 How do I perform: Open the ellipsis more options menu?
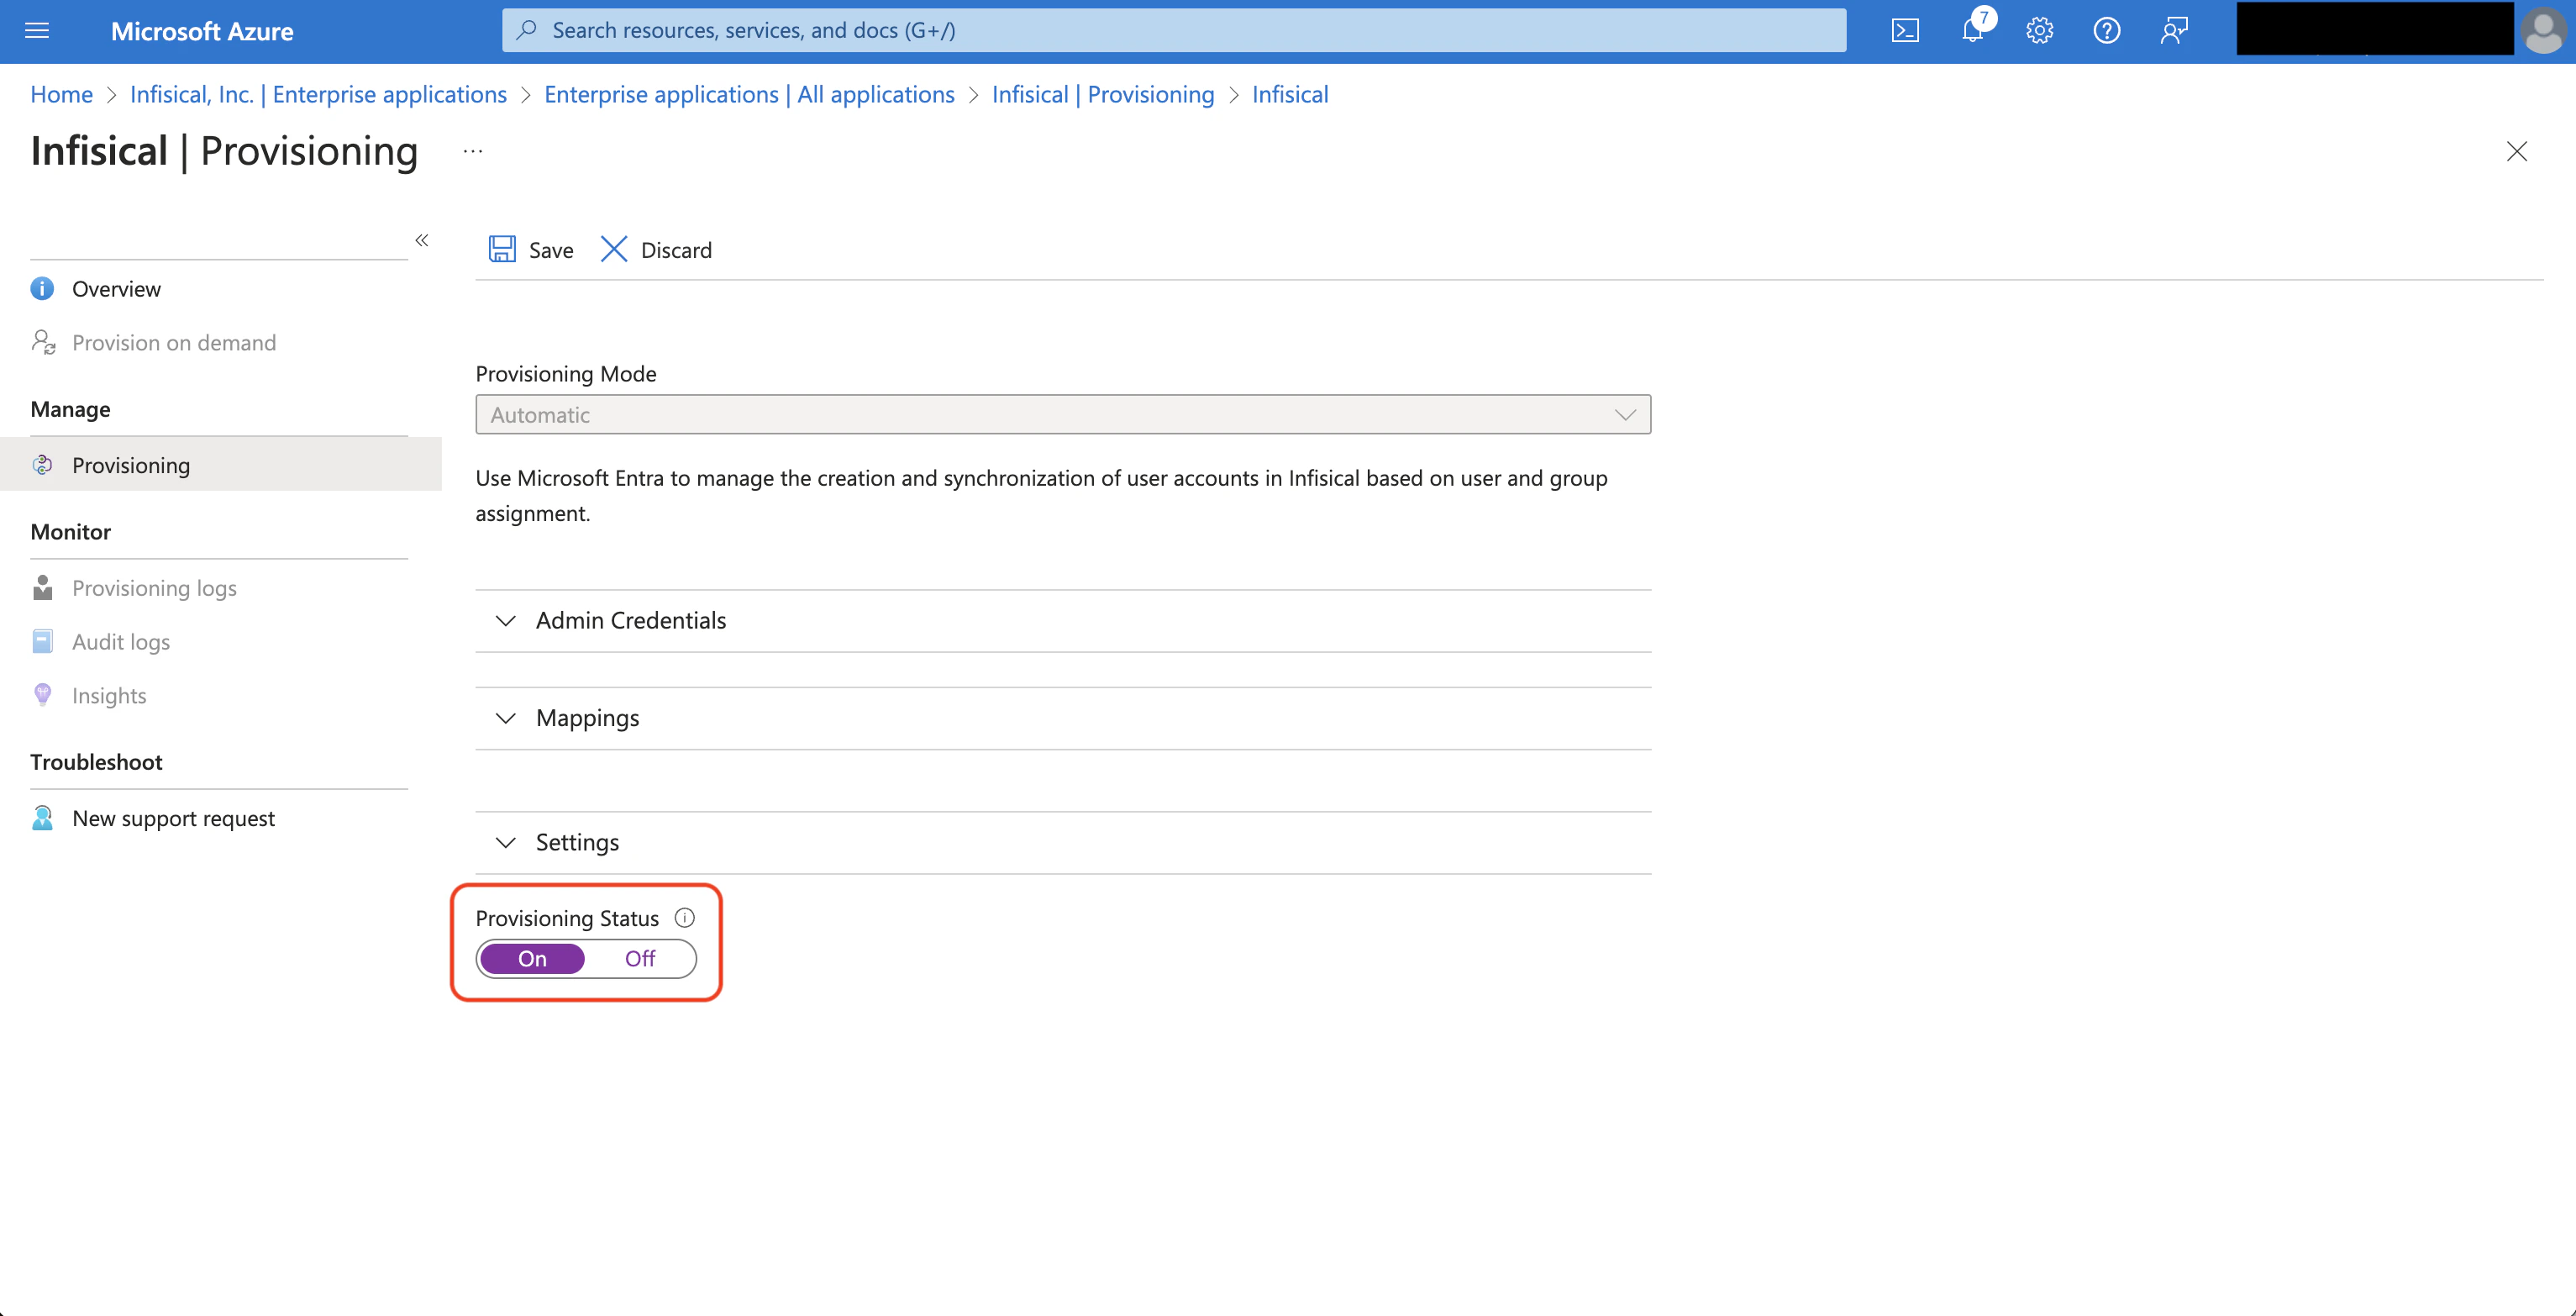(x=473, y=151)
